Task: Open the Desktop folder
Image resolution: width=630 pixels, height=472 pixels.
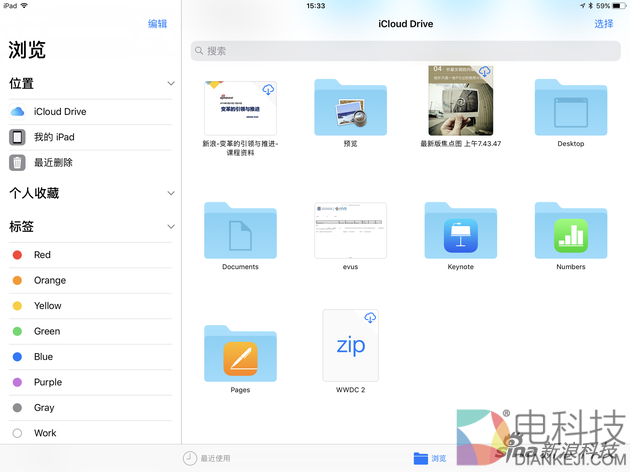Action: coord(571,107)
